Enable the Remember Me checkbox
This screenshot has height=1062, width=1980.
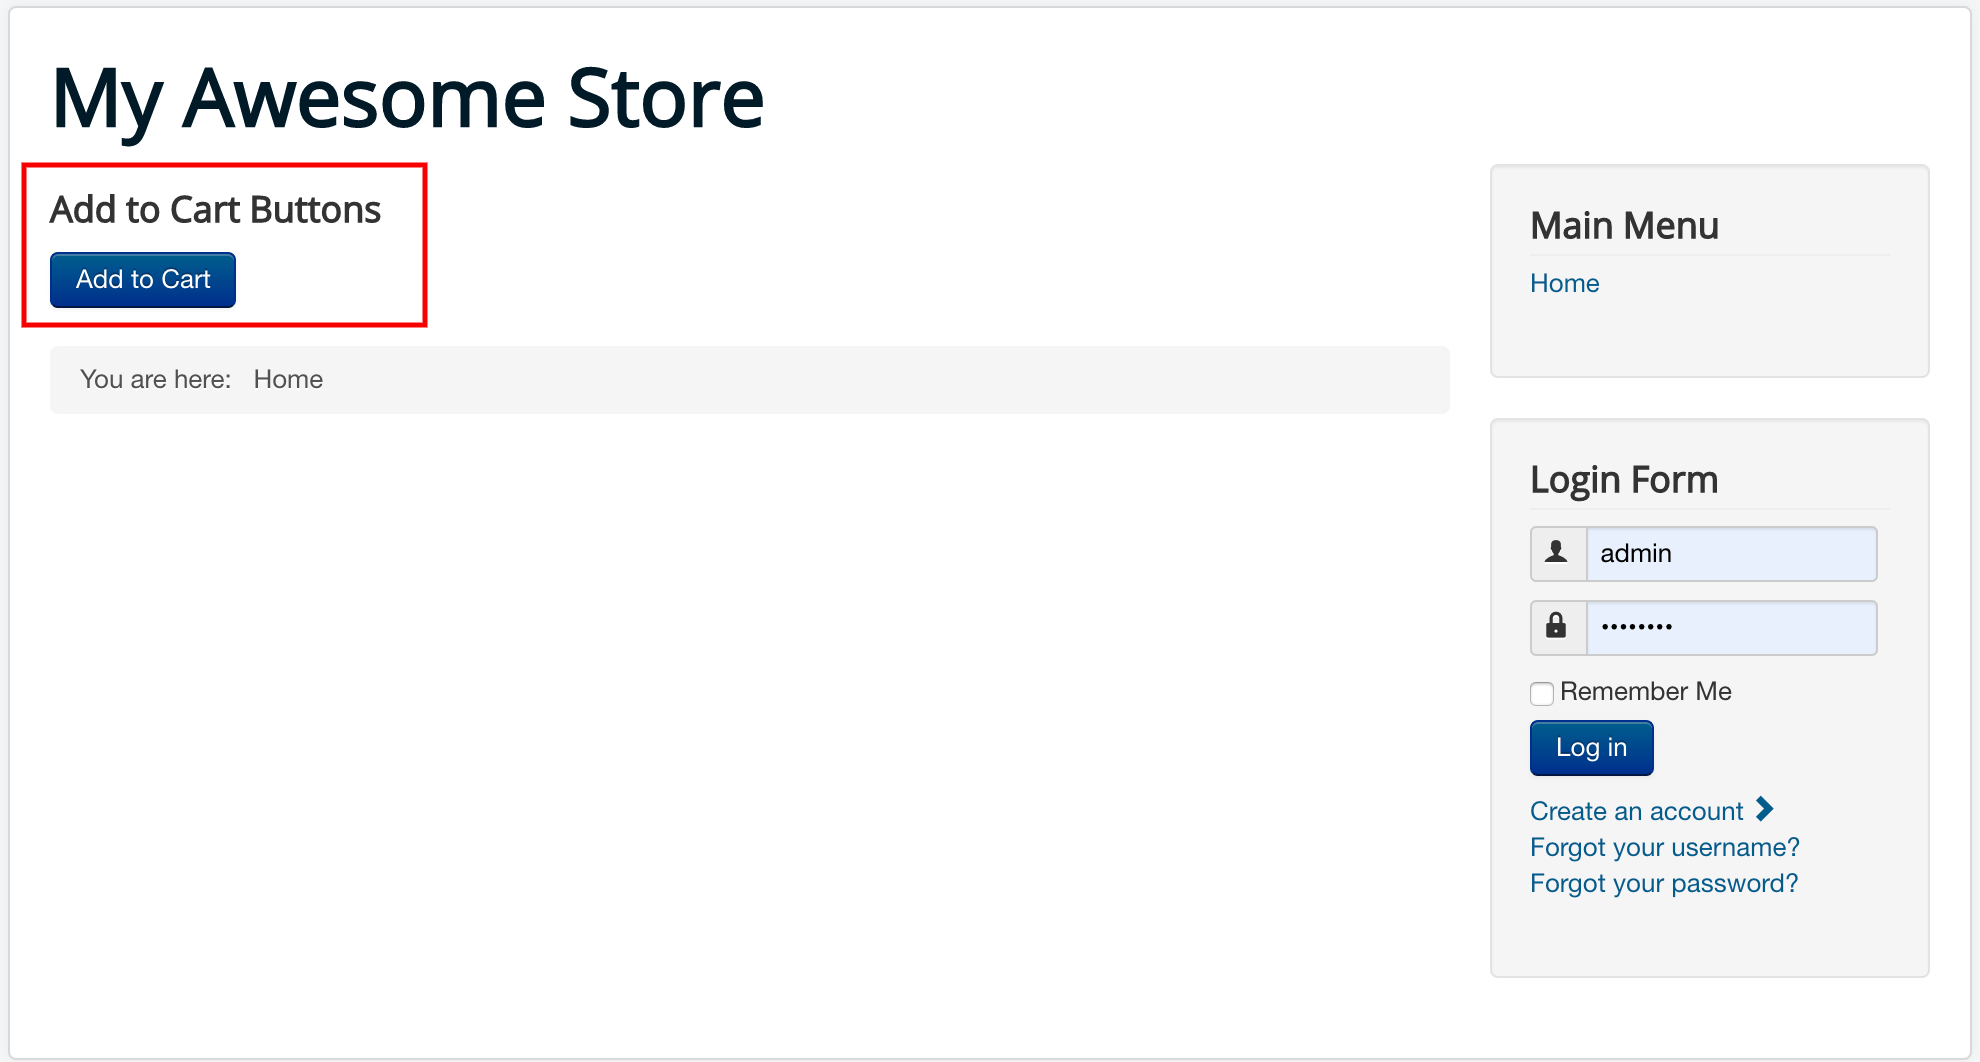pyautogui.click(x=1541, y=692)
